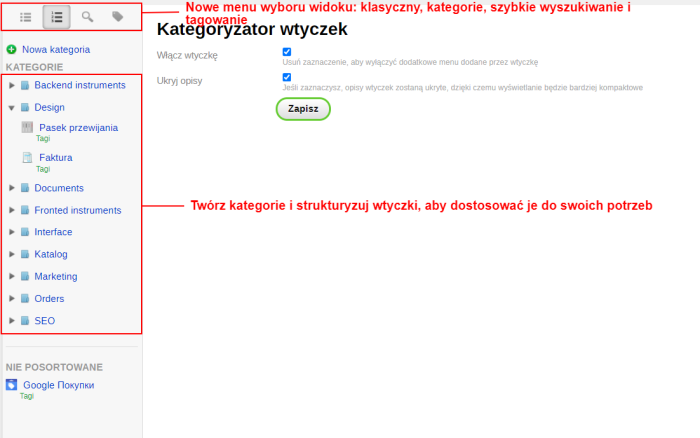
Task: Click the Interface folder icon
Action: tap(25, 232)
